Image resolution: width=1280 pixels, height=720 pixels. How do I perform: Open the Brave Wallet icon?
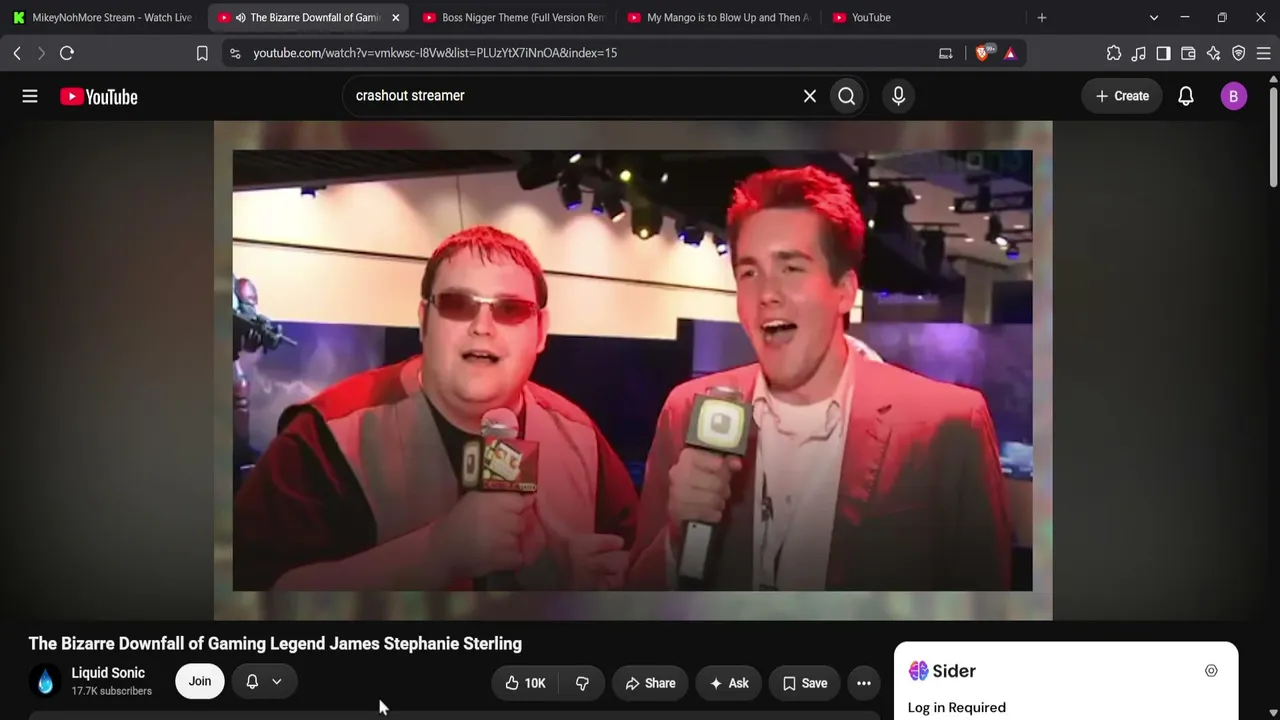pos(1189,53)
